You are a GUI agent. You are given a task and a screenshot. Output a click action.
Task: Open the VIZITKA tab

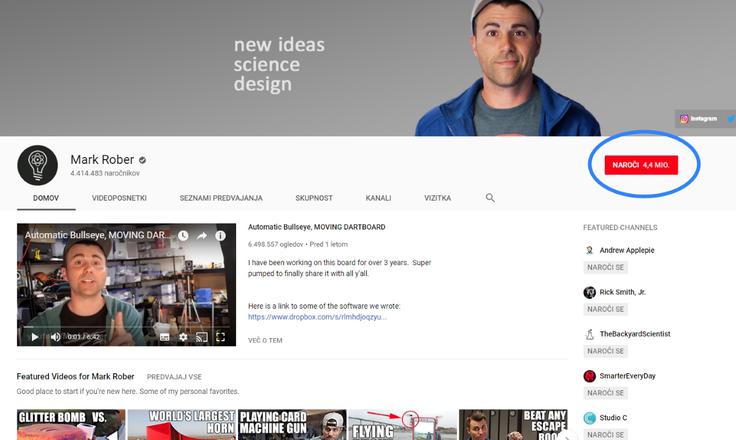[437, 198]
